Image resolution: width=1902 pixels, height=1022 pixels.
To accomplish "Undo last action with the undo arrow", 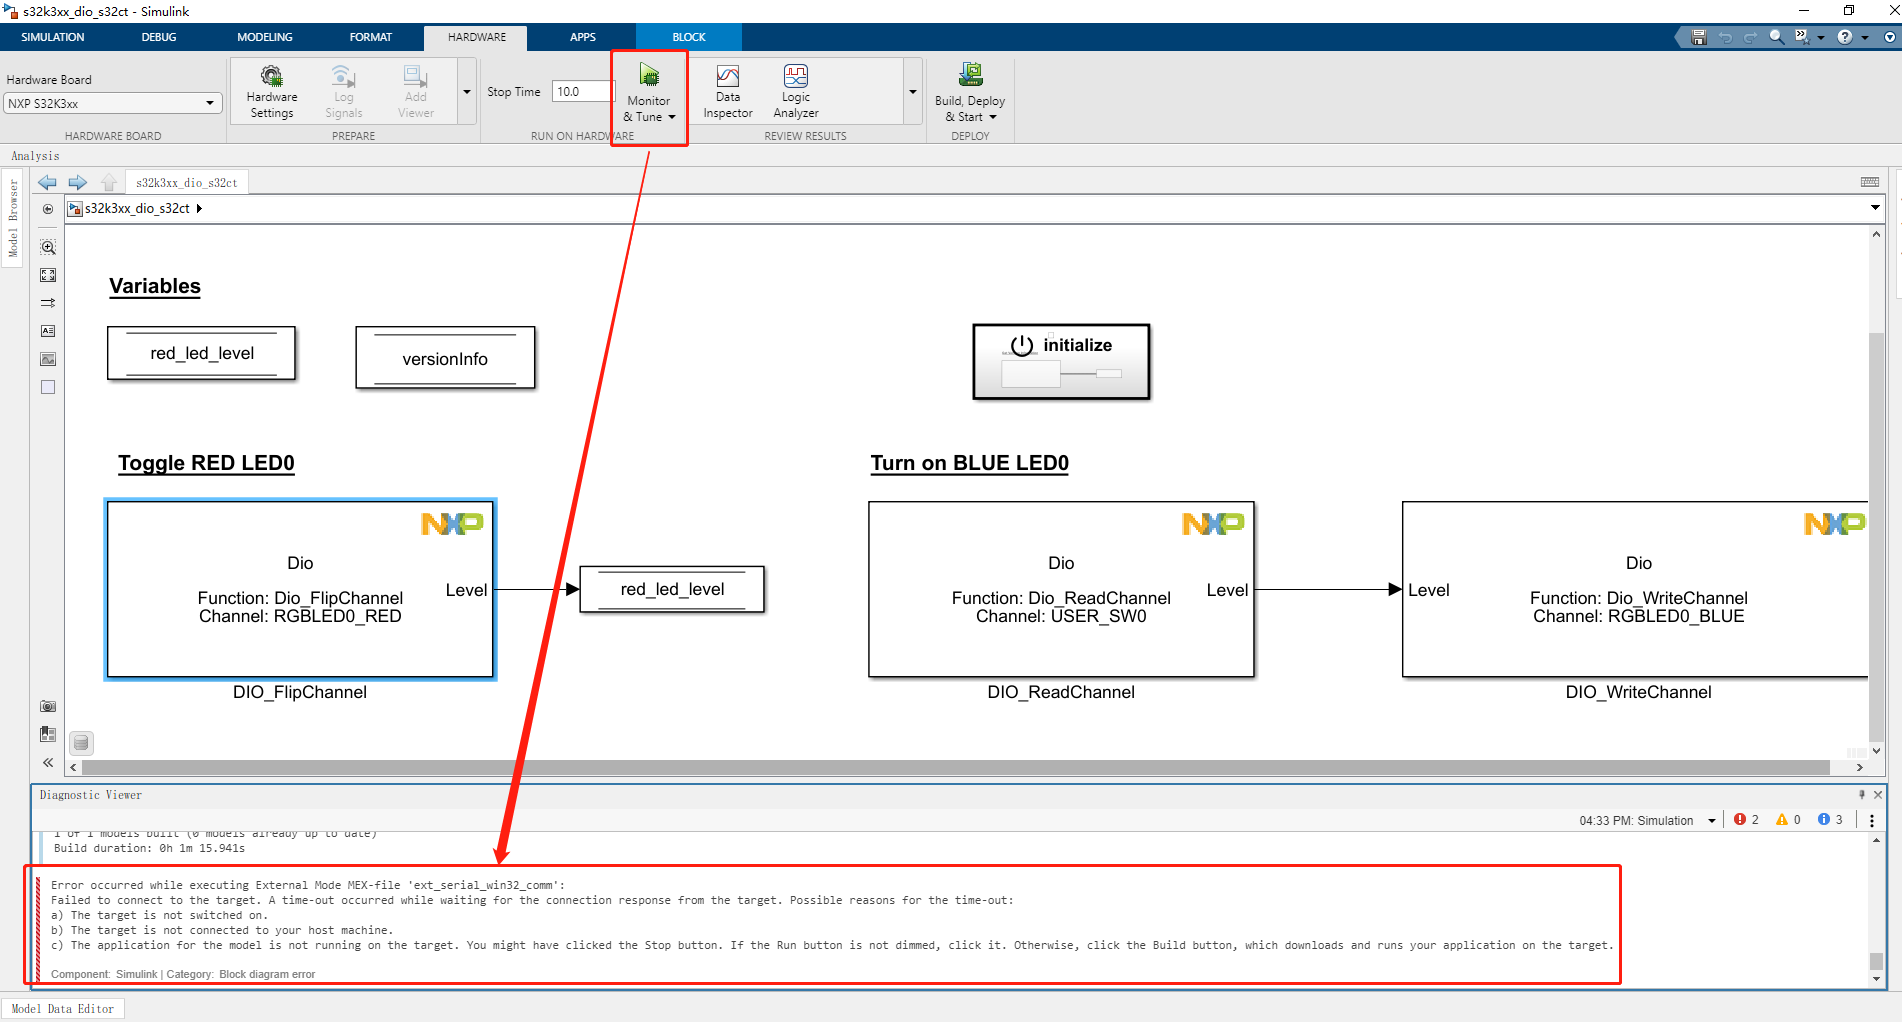I will (1725, 37).
